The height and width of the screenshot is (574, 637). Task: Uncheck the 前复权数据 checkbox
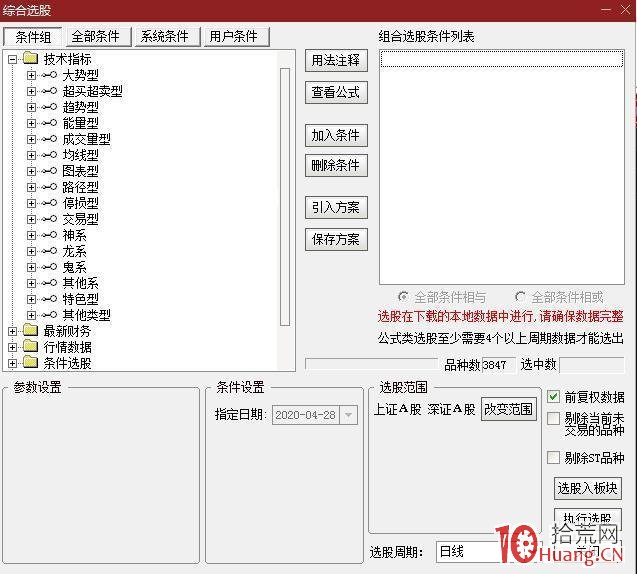point(553,396)
